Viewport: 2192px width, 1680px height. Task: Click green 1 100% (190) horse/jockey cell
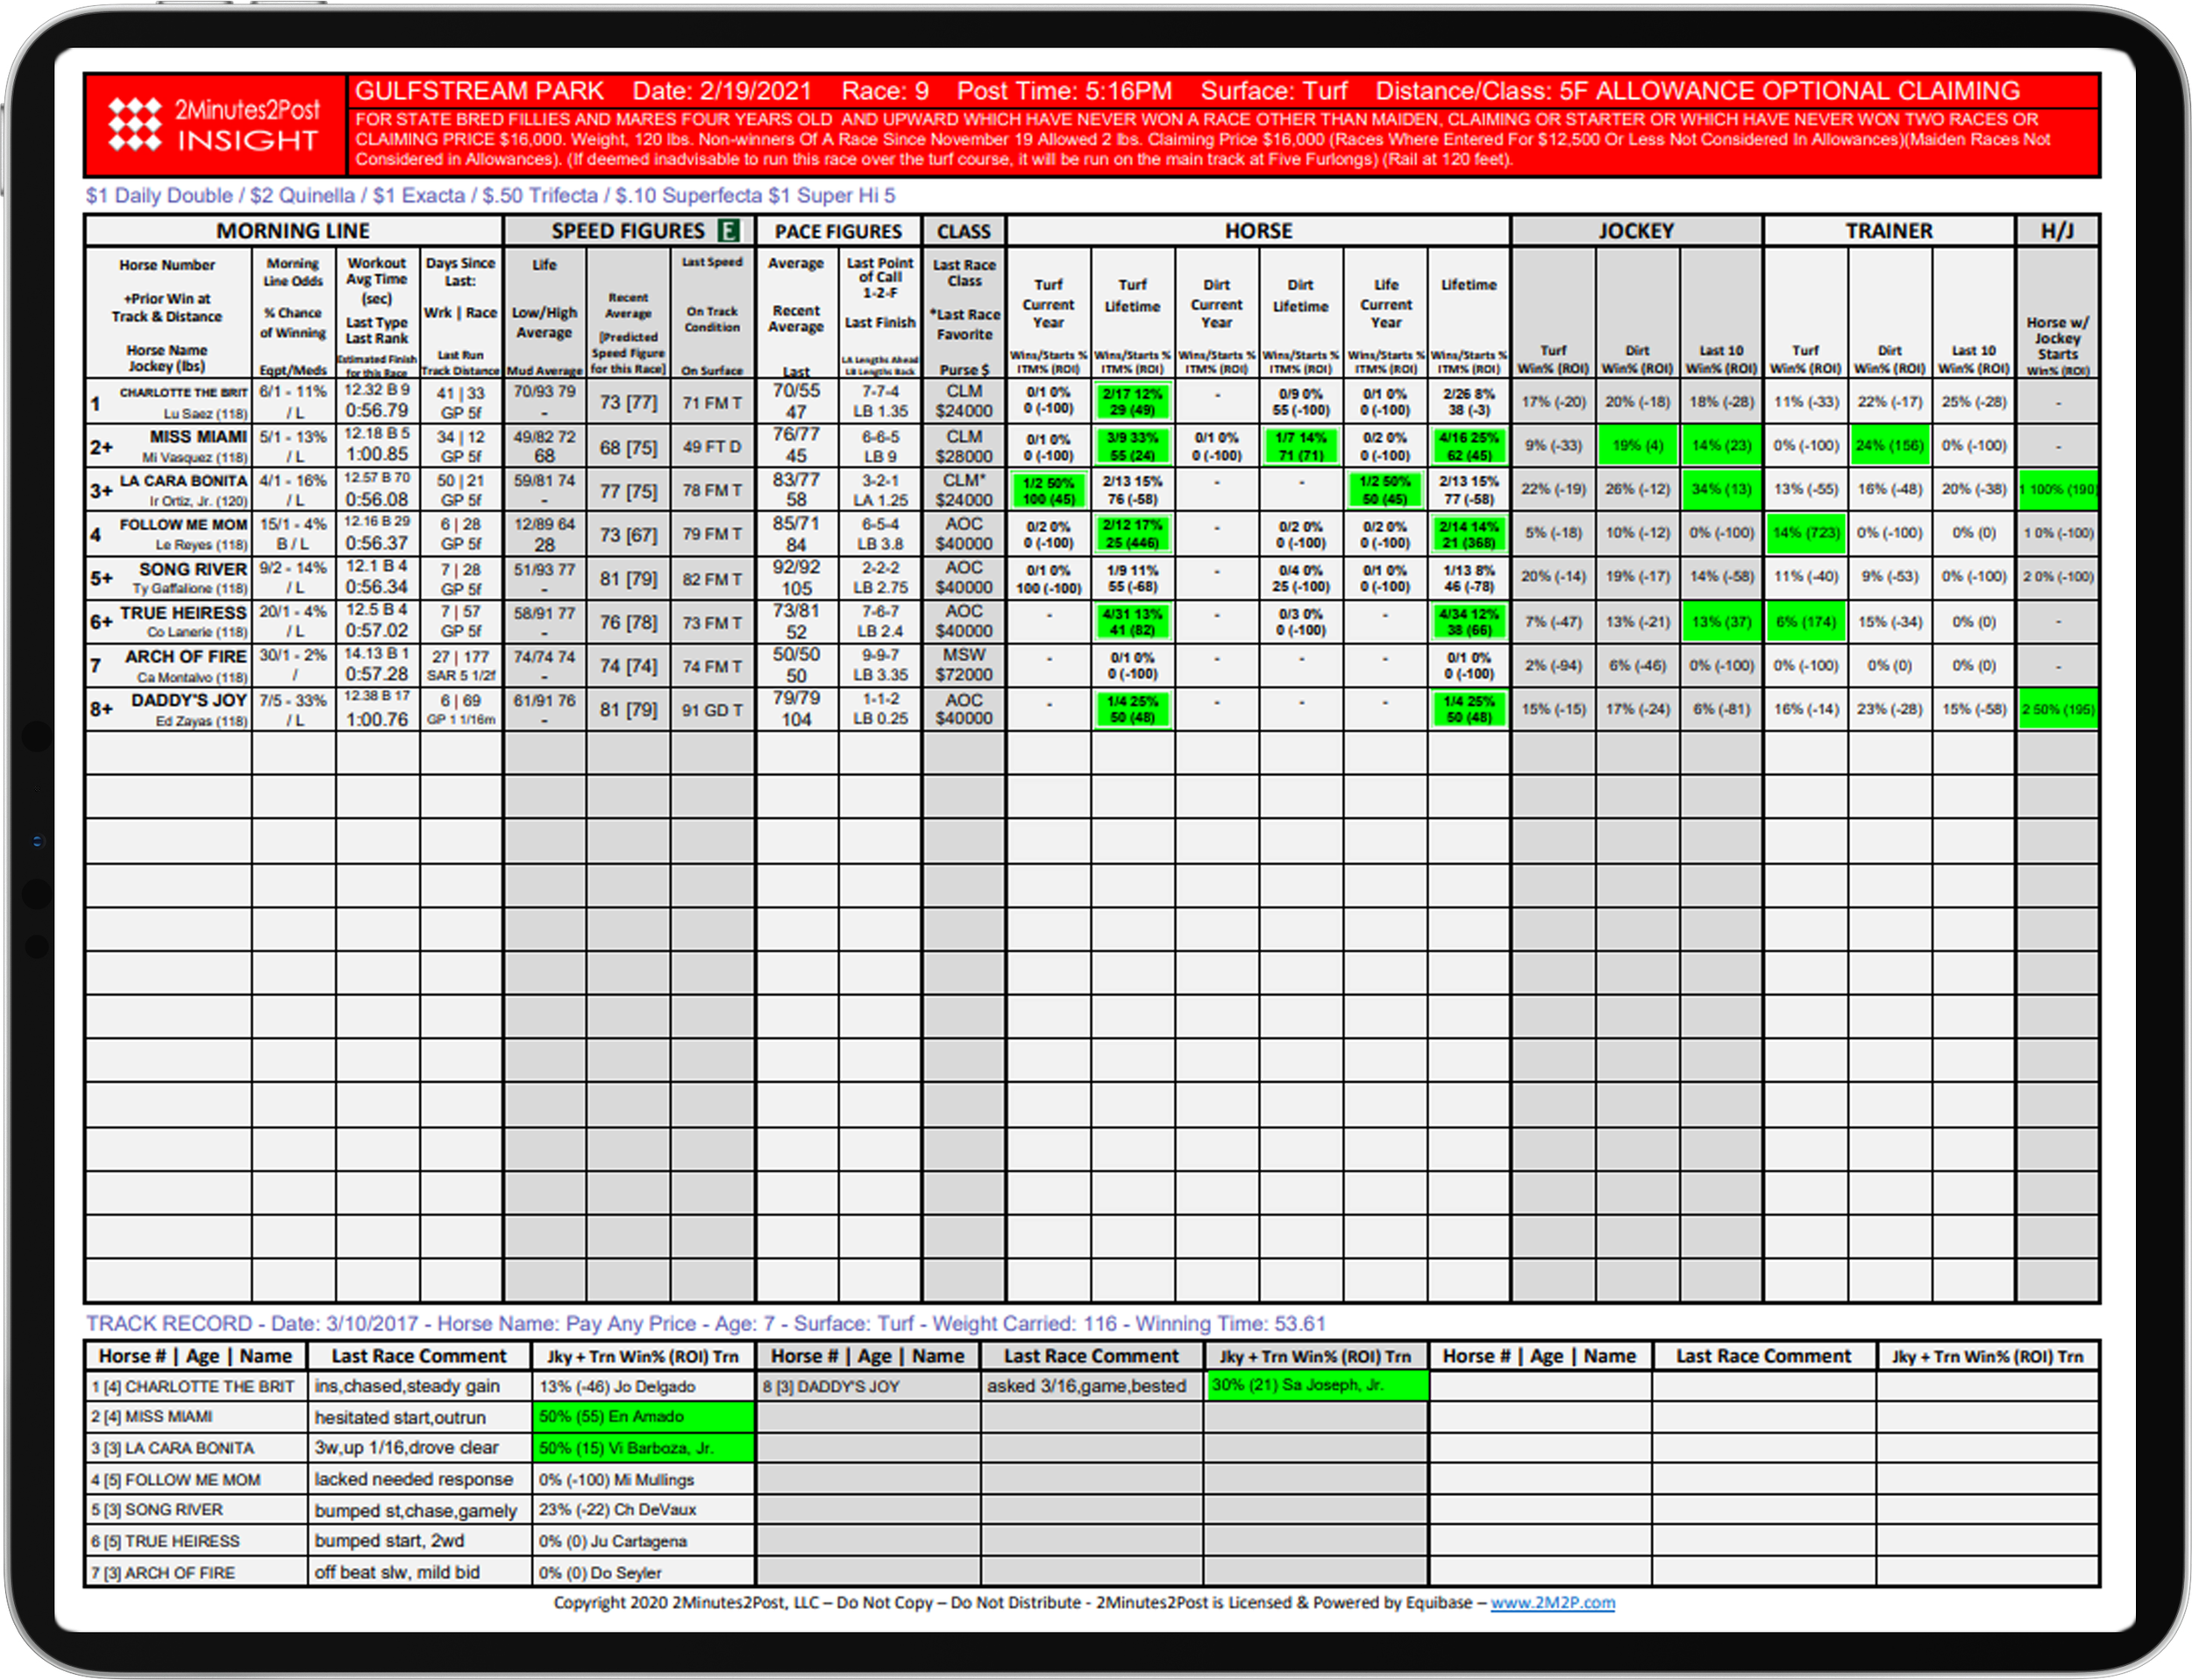pos(2057,490)
